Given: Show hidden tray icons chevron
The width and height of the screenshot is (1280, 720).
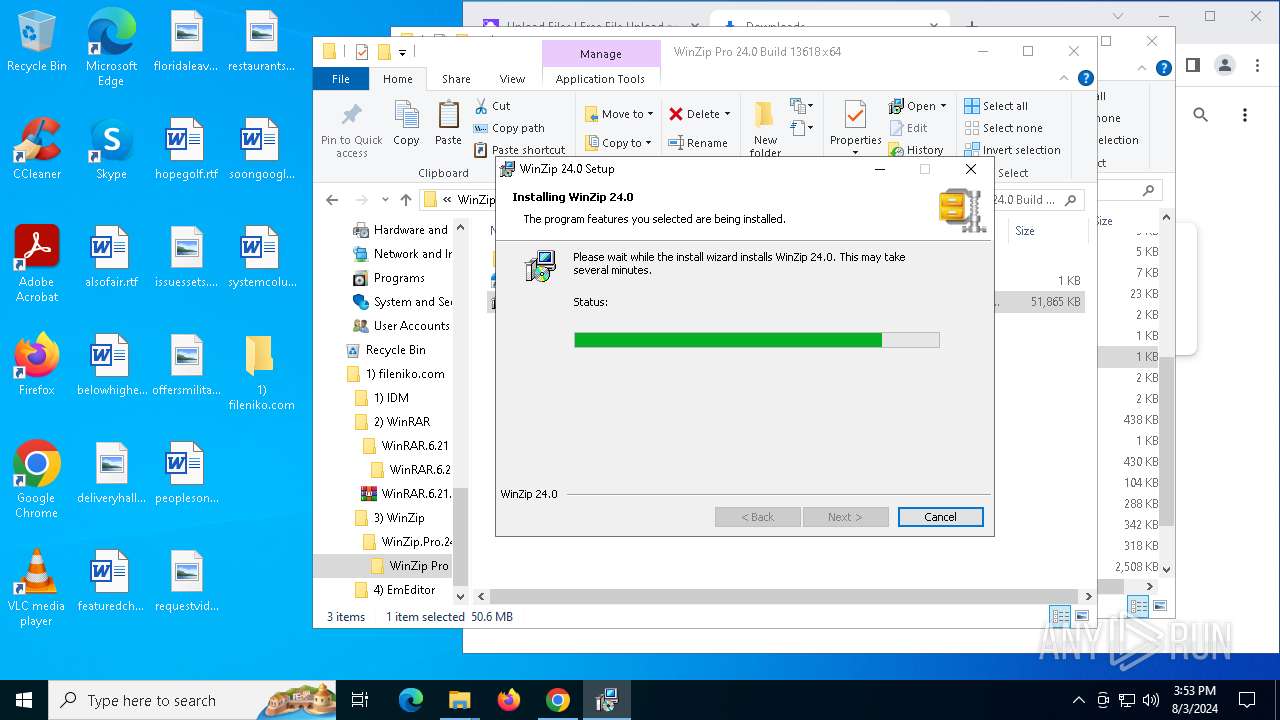Looking at the screenshot, I should (x=1078, y=700).
